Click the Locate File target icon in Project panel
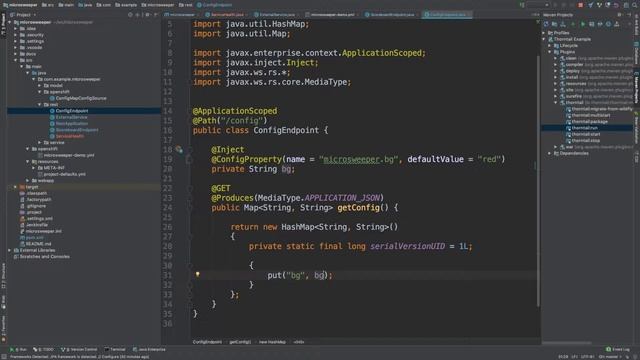Image resolution: width=640 pixels, height=360 pixels. tap(130, 15)
